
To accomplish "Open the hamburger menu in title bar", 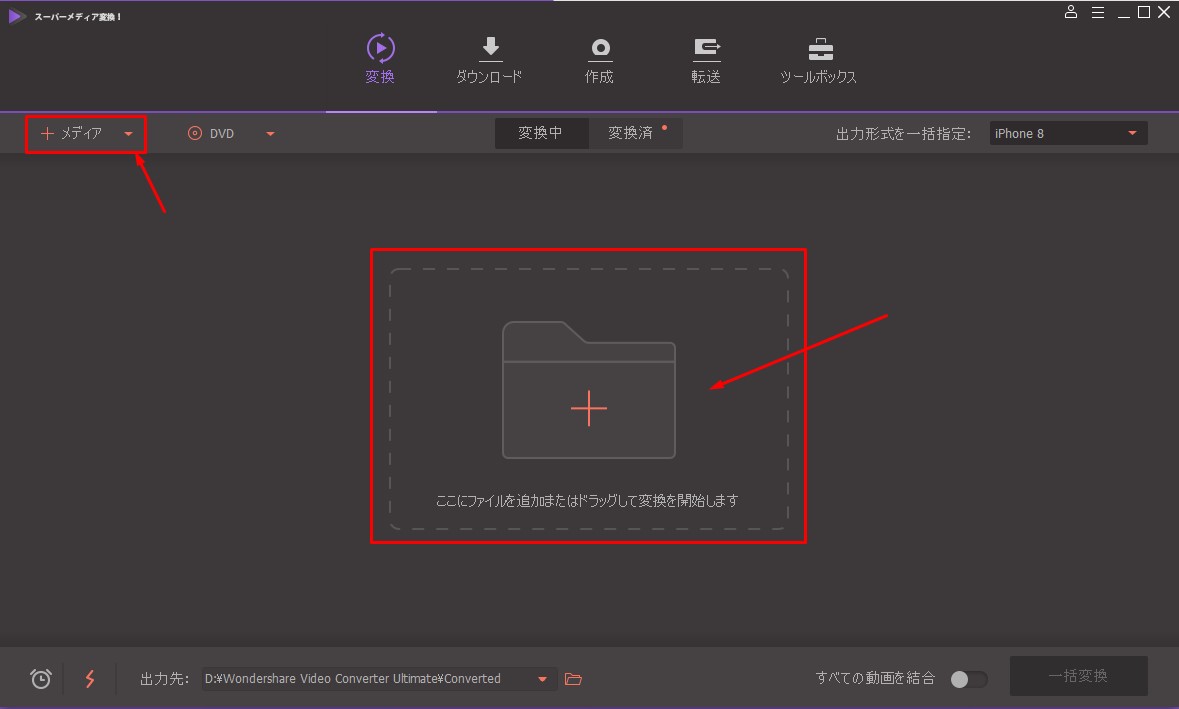I will click(x=1097, y=12).
